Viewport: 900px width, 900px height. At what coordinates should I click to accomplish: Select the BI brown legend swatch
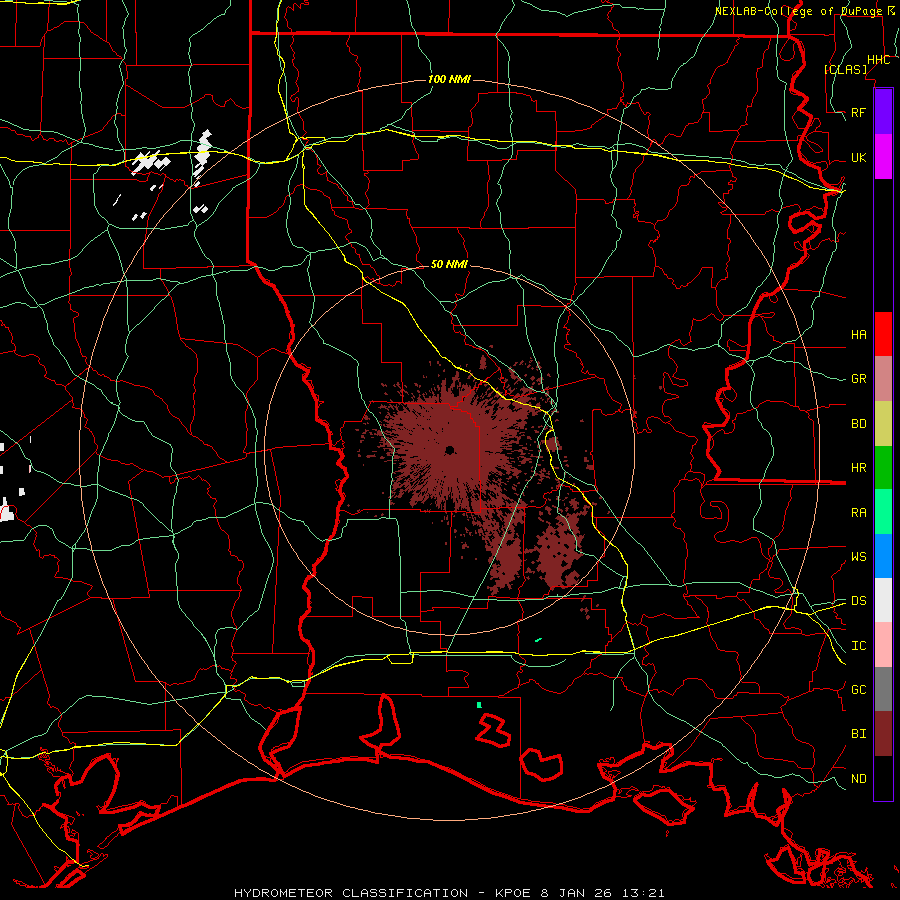coord(883,734)
